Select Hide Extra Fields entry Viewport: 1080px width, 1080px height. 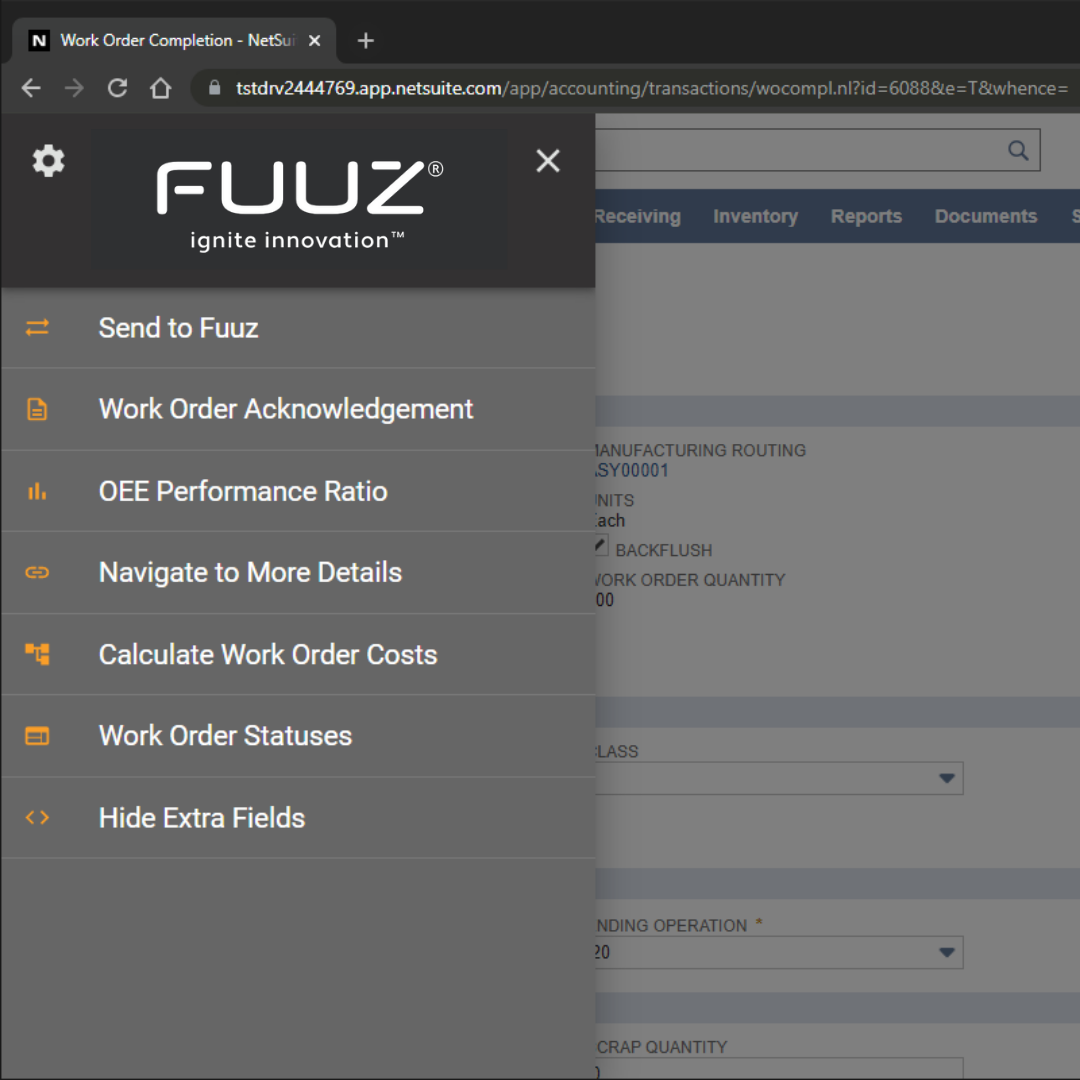tap(298, 818)
